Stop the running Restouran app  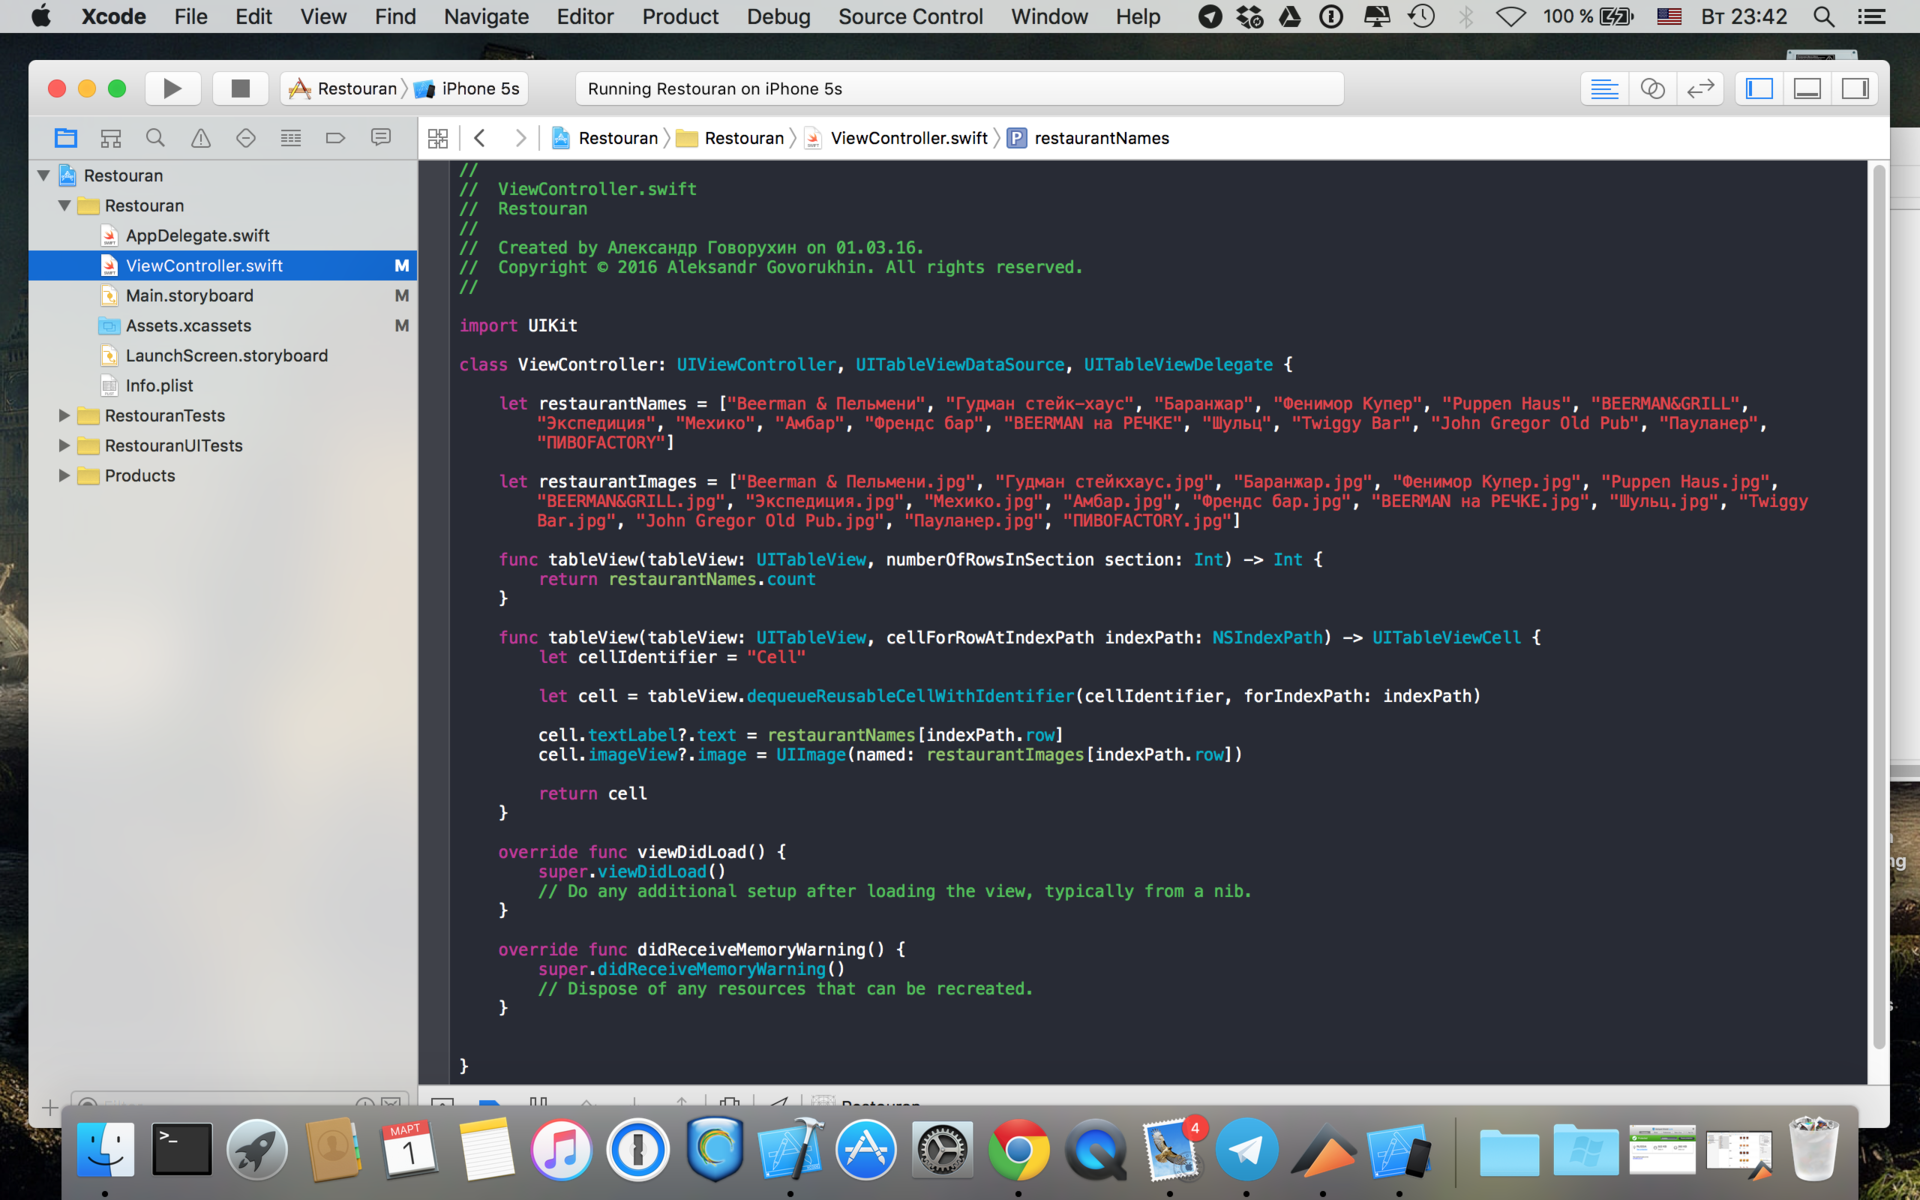point(240,89)
